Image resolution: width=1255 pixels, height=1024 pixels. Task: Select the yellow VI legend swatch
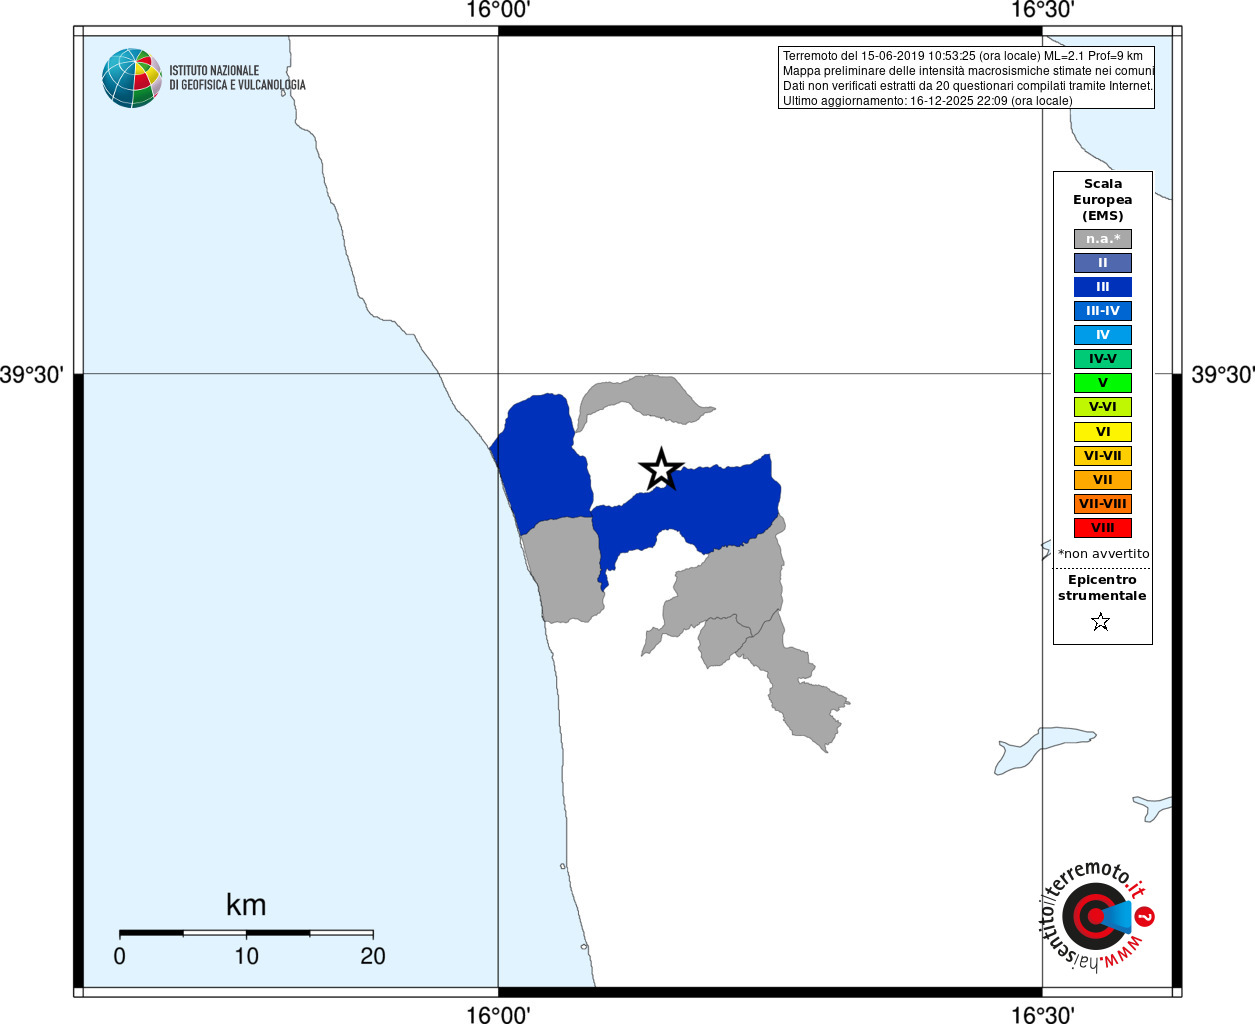click(x=1103, y=432)
